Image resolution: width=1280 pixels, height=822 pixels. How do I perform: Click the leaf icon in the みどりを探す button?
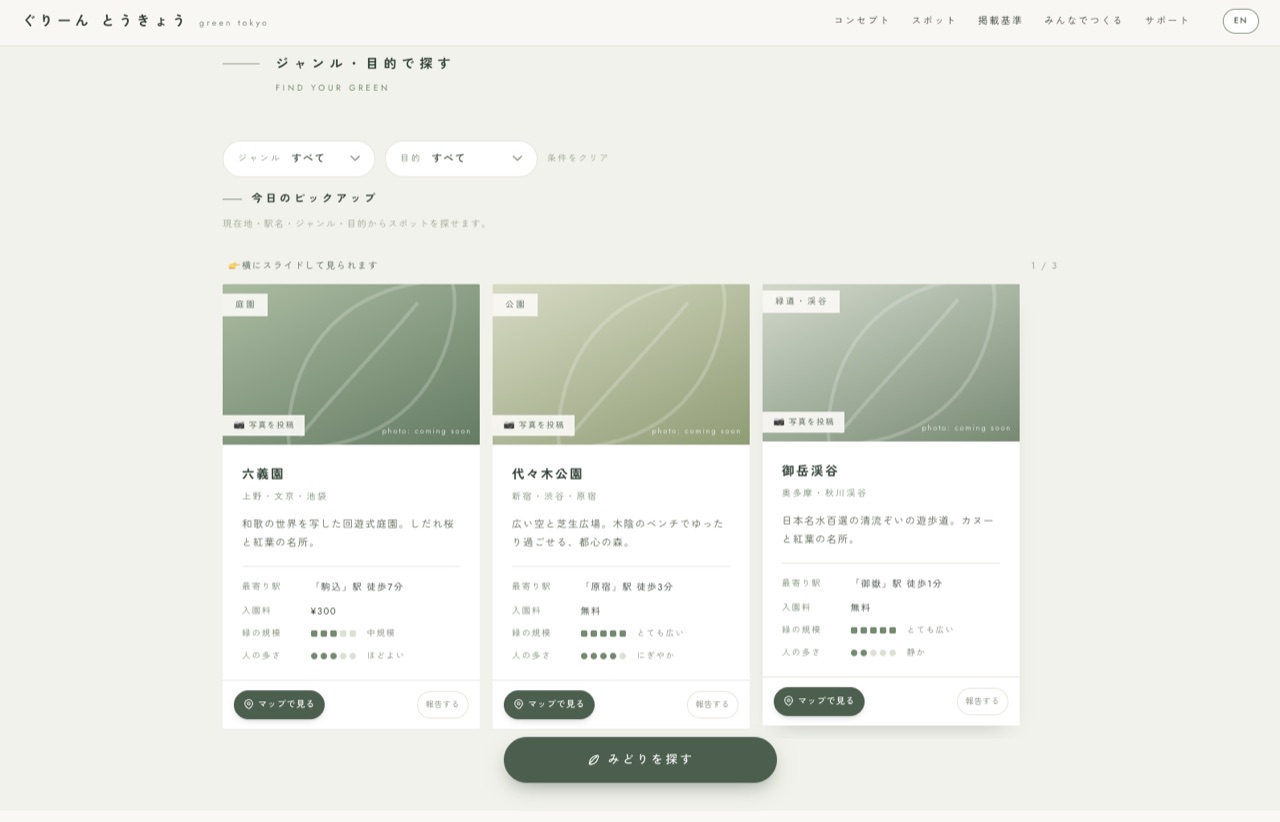[x=594, y=760]
